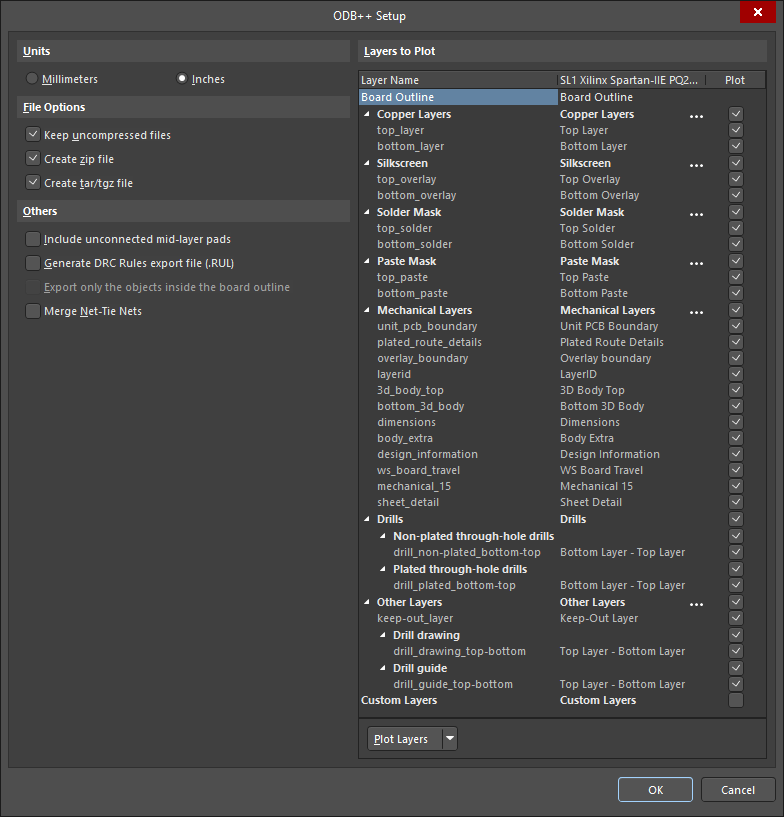Select the drill_plated_bottom-top row
Screen dimensions: 784x817
click(x=562, y=585)
